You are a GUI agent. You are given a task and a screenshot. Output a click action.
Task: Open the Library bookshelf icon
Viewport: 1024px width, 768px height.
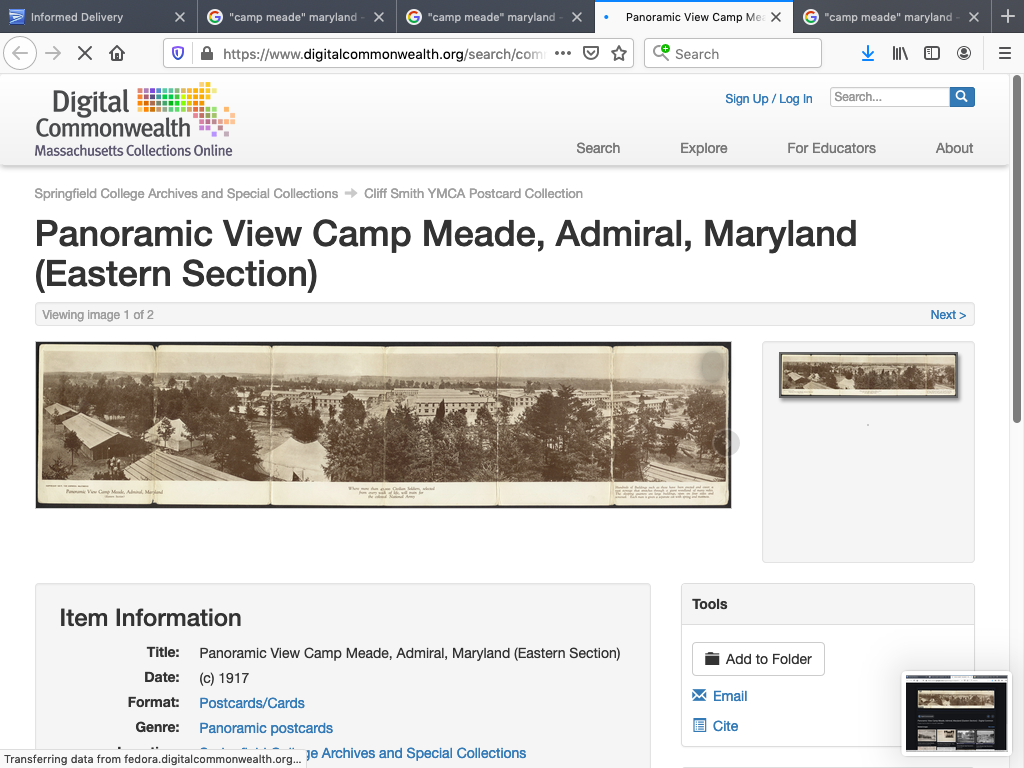tap(900, 54)
